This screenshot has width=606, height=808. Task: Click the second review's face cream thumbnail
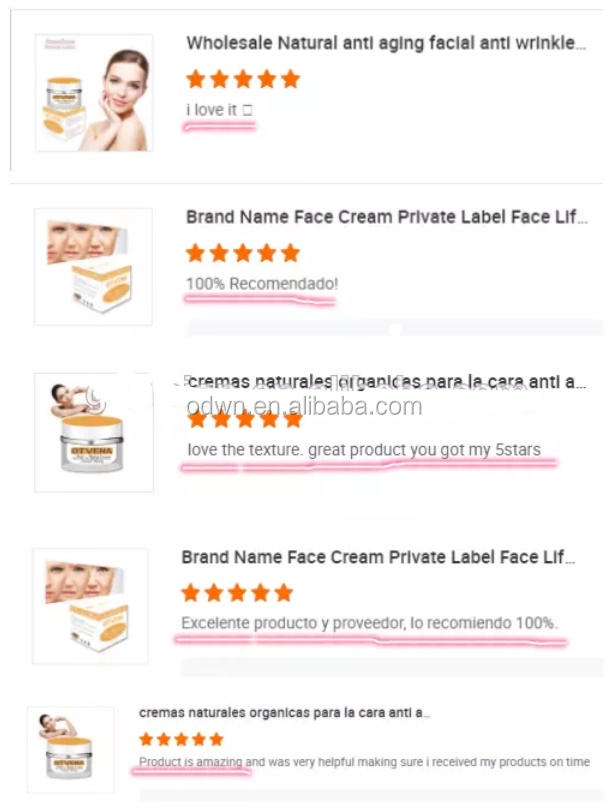tap(93, 266)
